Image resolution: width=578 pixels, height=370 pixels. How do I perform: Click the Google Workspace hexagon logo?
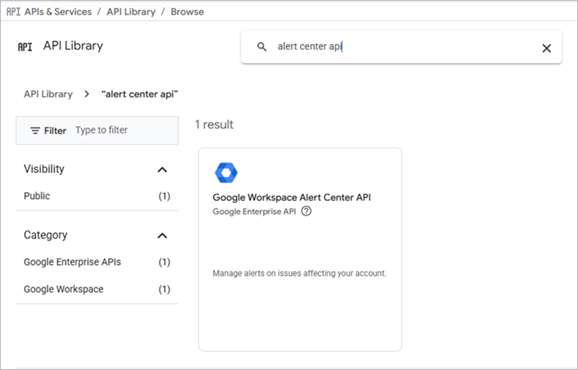(226, 172)
